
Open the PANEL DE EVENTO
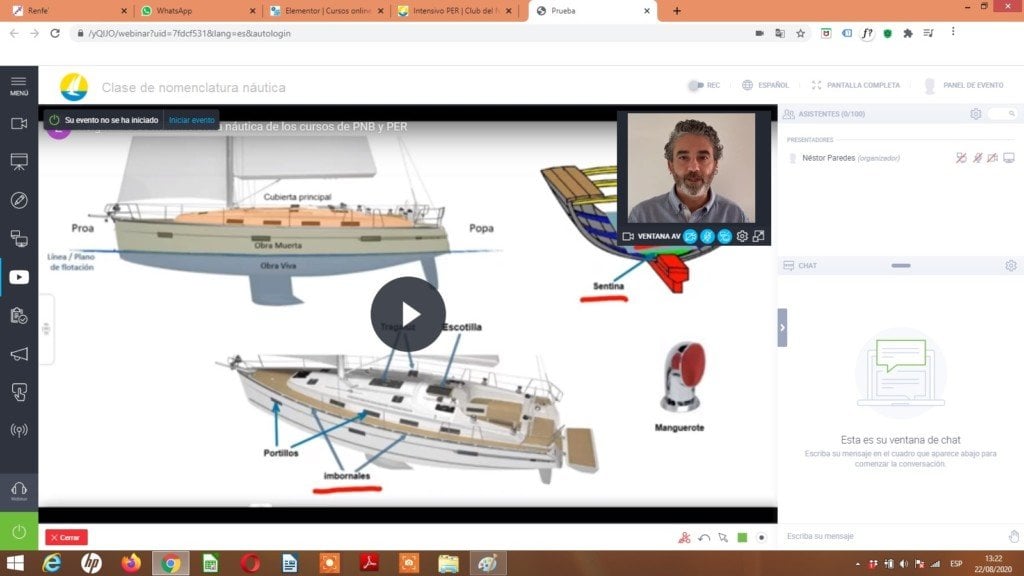(x=965, y=85)
